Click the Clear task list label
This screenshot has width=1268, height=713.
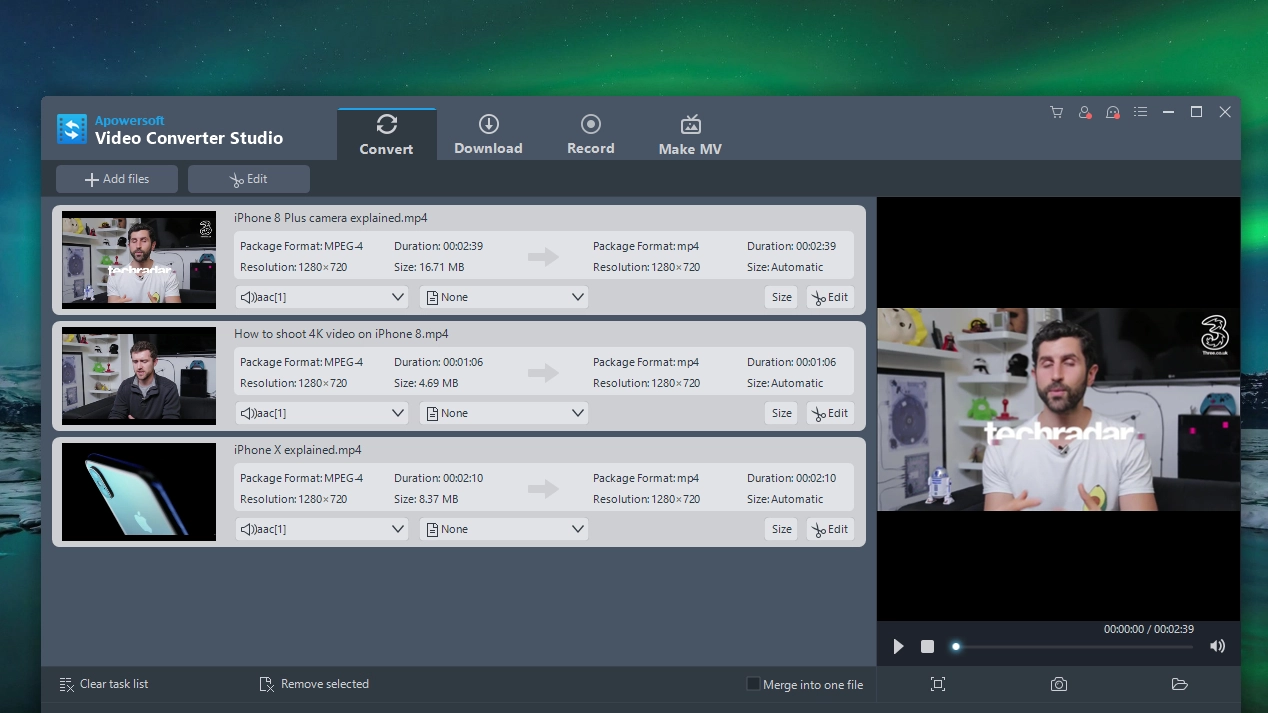(x=114, y=684)
